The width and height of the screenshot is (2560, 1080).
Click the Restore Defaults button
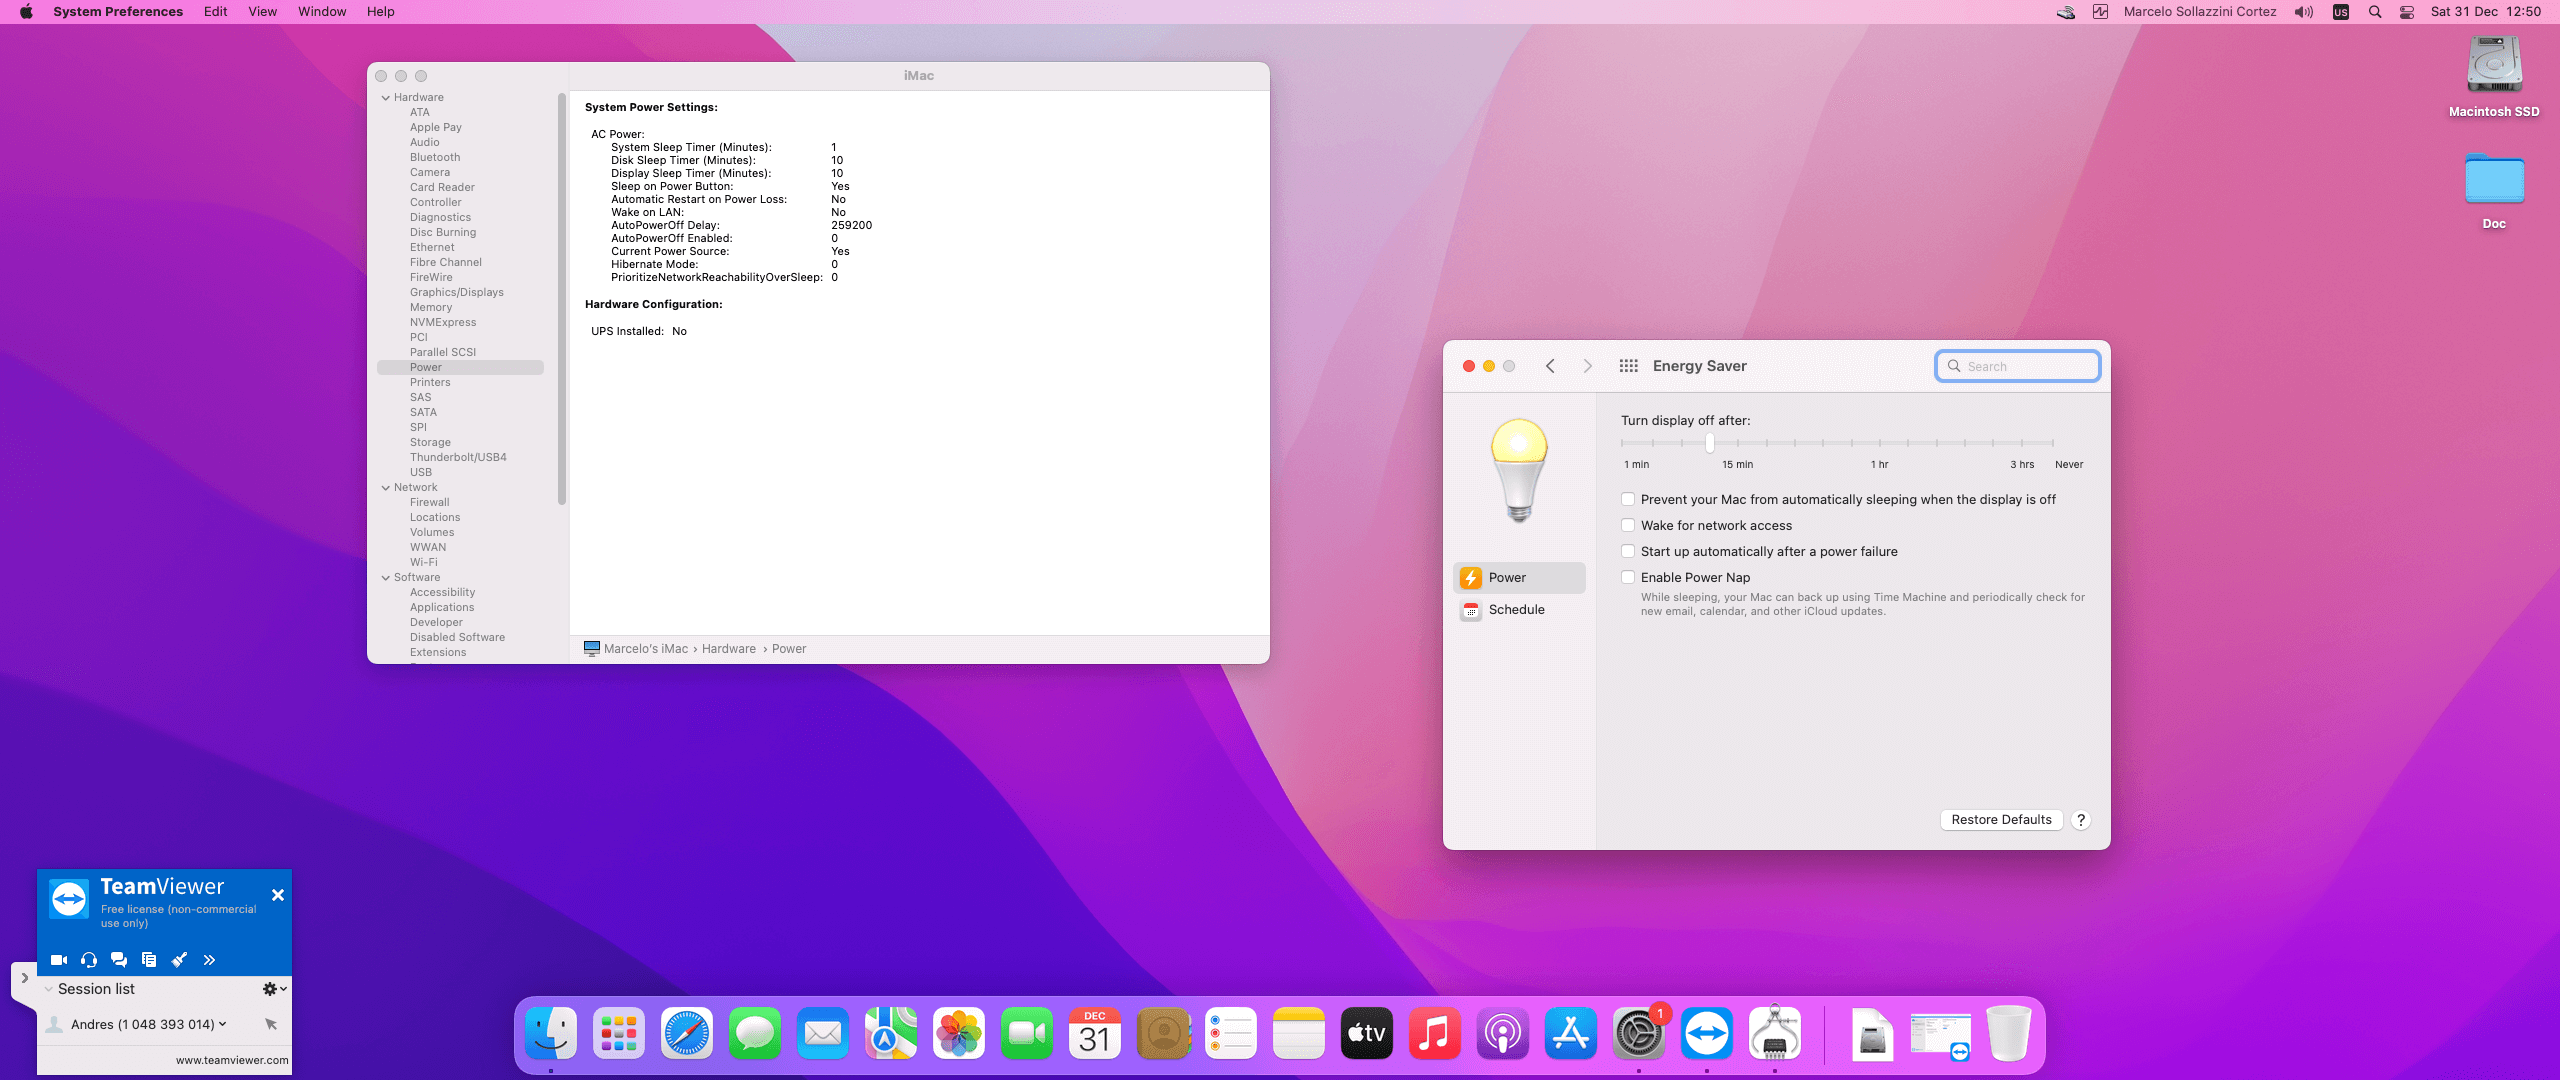pyautogui.click(x=2001, y=820)
